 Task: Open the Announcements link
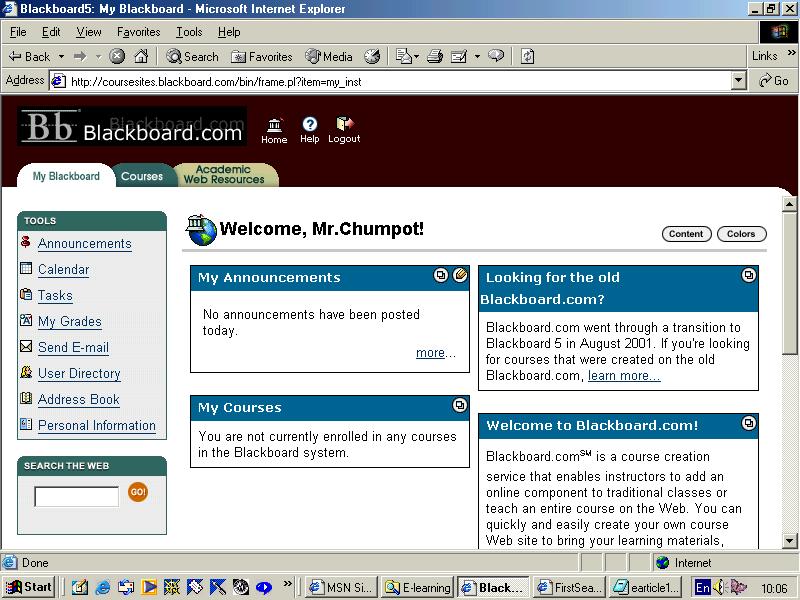[85, 243]
